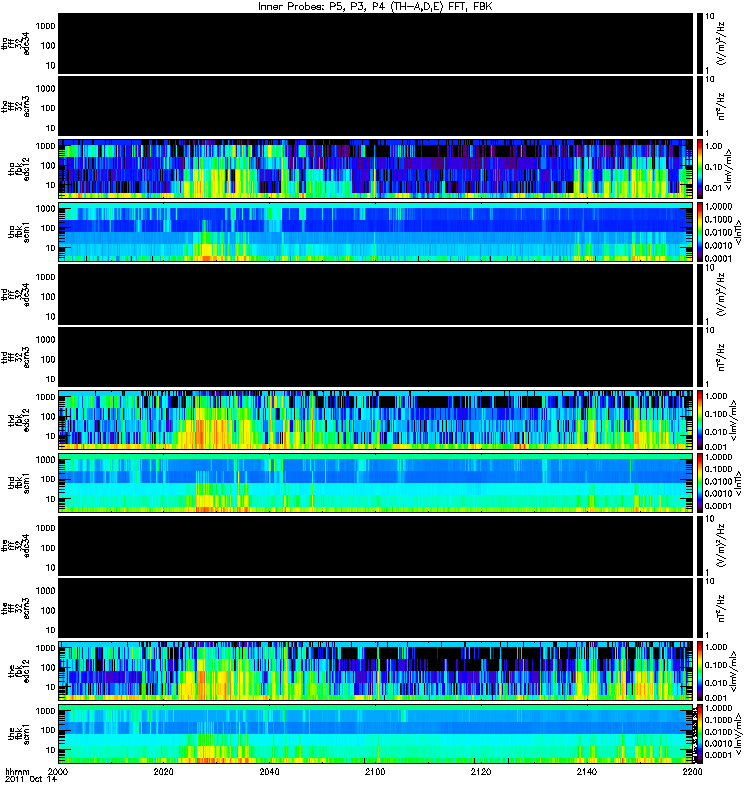
Task: Click the 2140 time axis label
Action: coord(587,772)
